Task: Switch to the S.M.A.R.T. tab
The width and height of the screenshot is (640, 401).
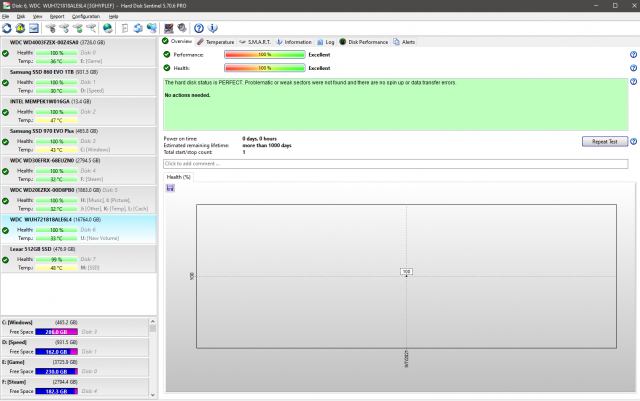Action: 259,42
